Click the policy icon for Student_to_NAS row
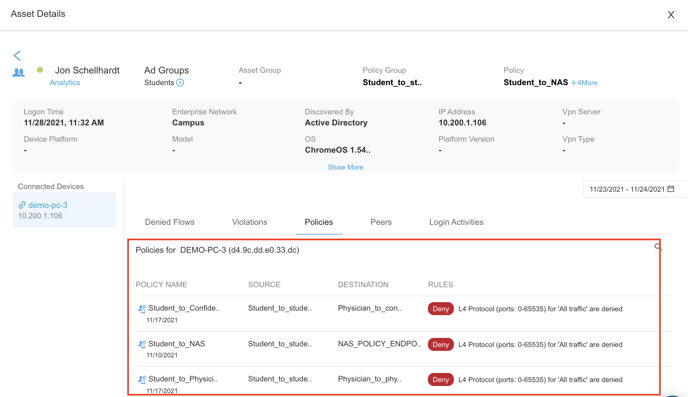Image resolution: width=688 pixels, height=397 pixels. pos(142,344)
